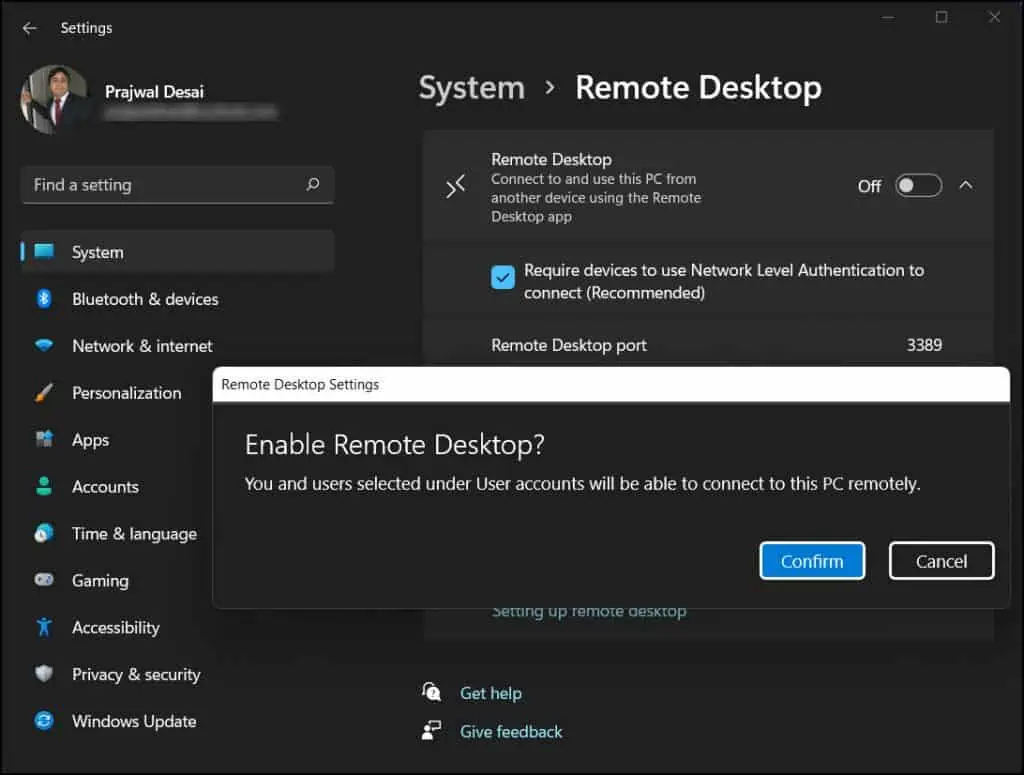
Task: Click the Time & language globe icon
Action: click(x=44, y=533)
